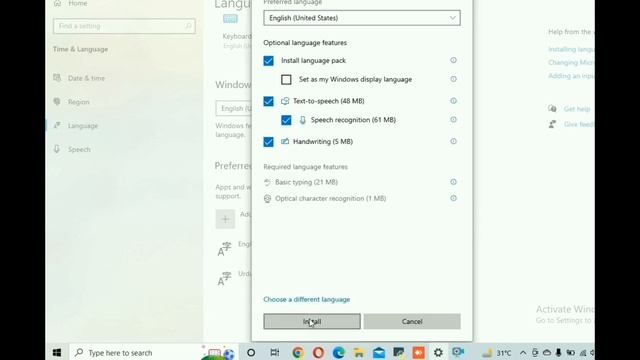
Task: Click the Speech recognition microphone icon
Action: (302, 120)
